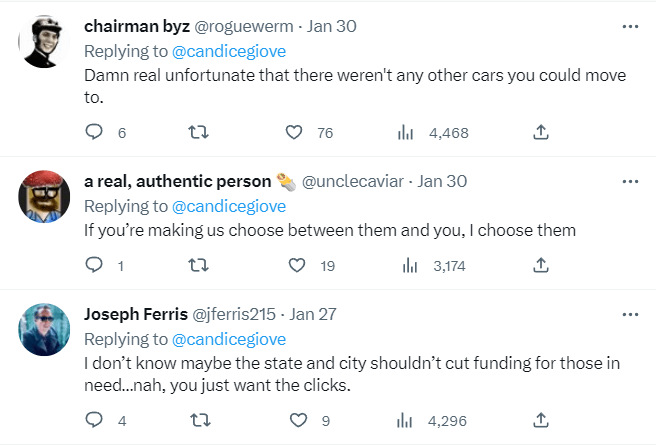Screen dimensions: 656x445
Task: Open Joseph Ferris's profile picture
Action: 44,330
